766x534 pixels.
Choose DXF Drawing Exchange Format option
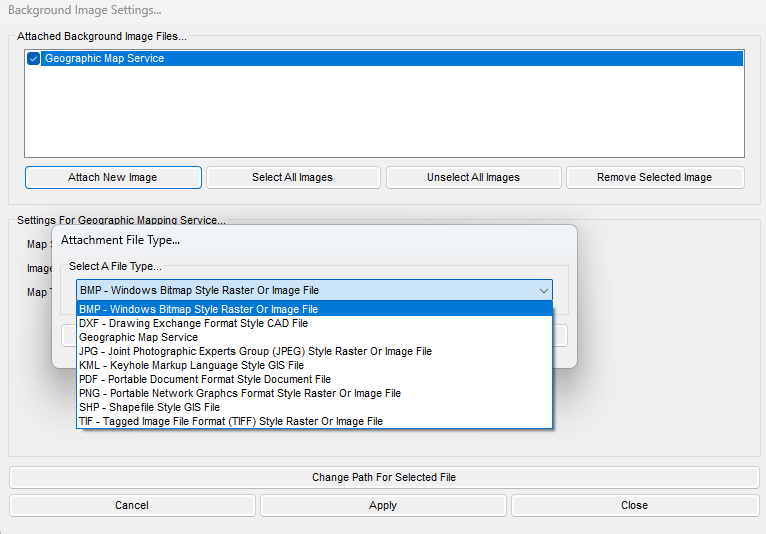click(x=314, y=323)
